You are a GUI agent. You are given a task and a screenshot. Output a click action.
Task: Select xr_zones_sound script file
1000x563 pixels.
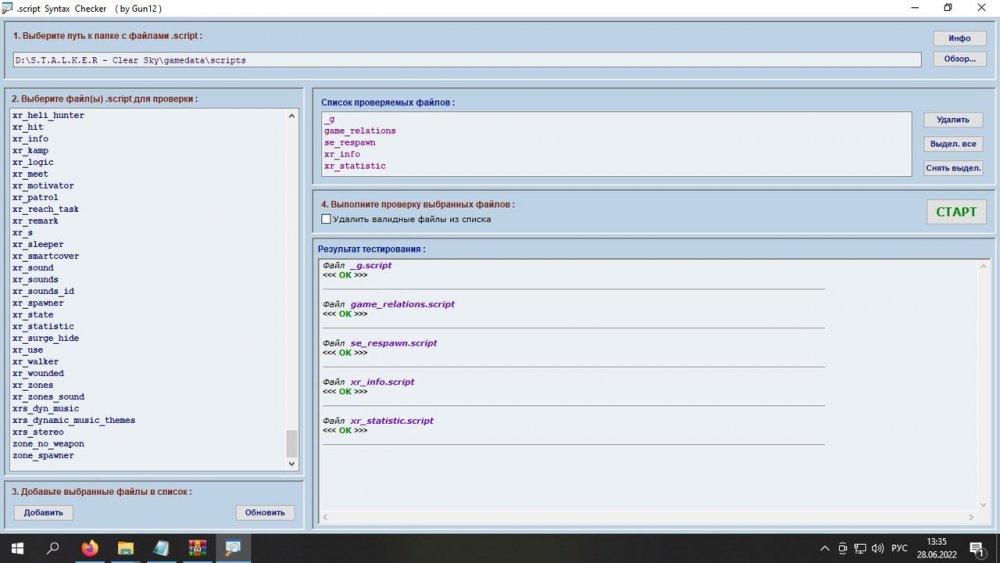[x=48, y=397]
